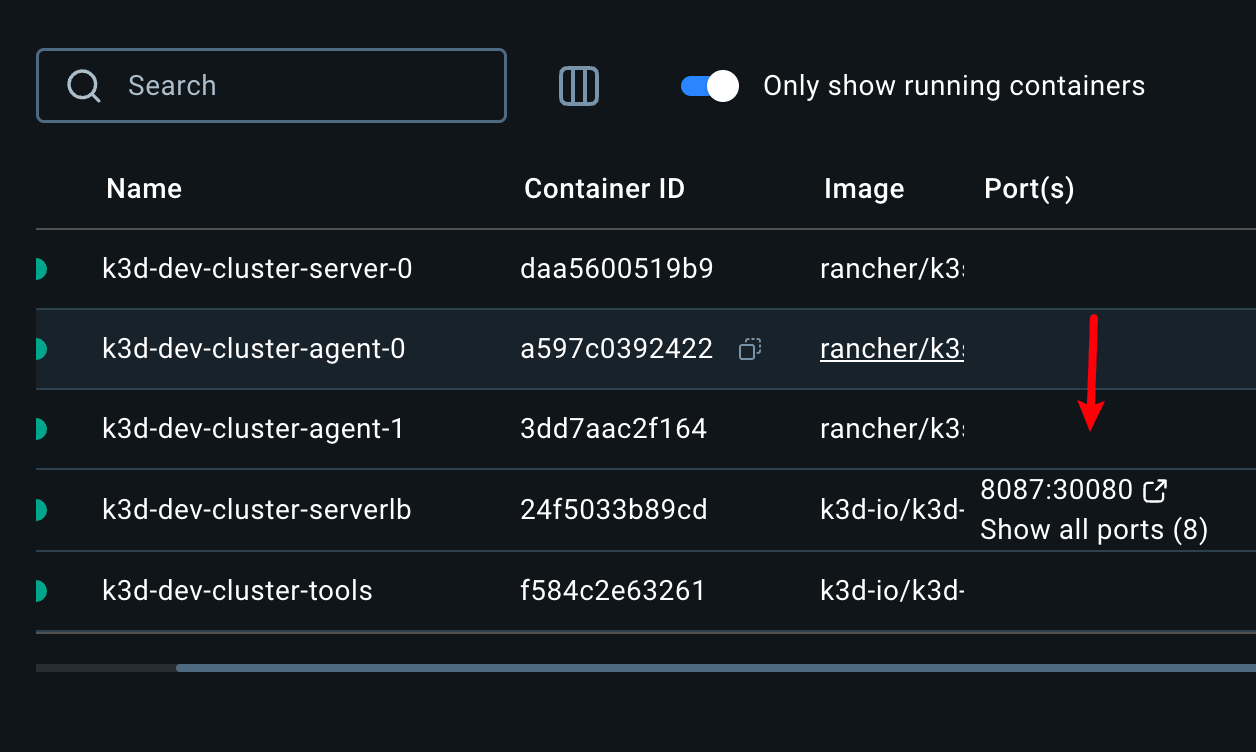Expand Show all ports (8)
1256x752 pixels.
click(x=1094, y=530)
